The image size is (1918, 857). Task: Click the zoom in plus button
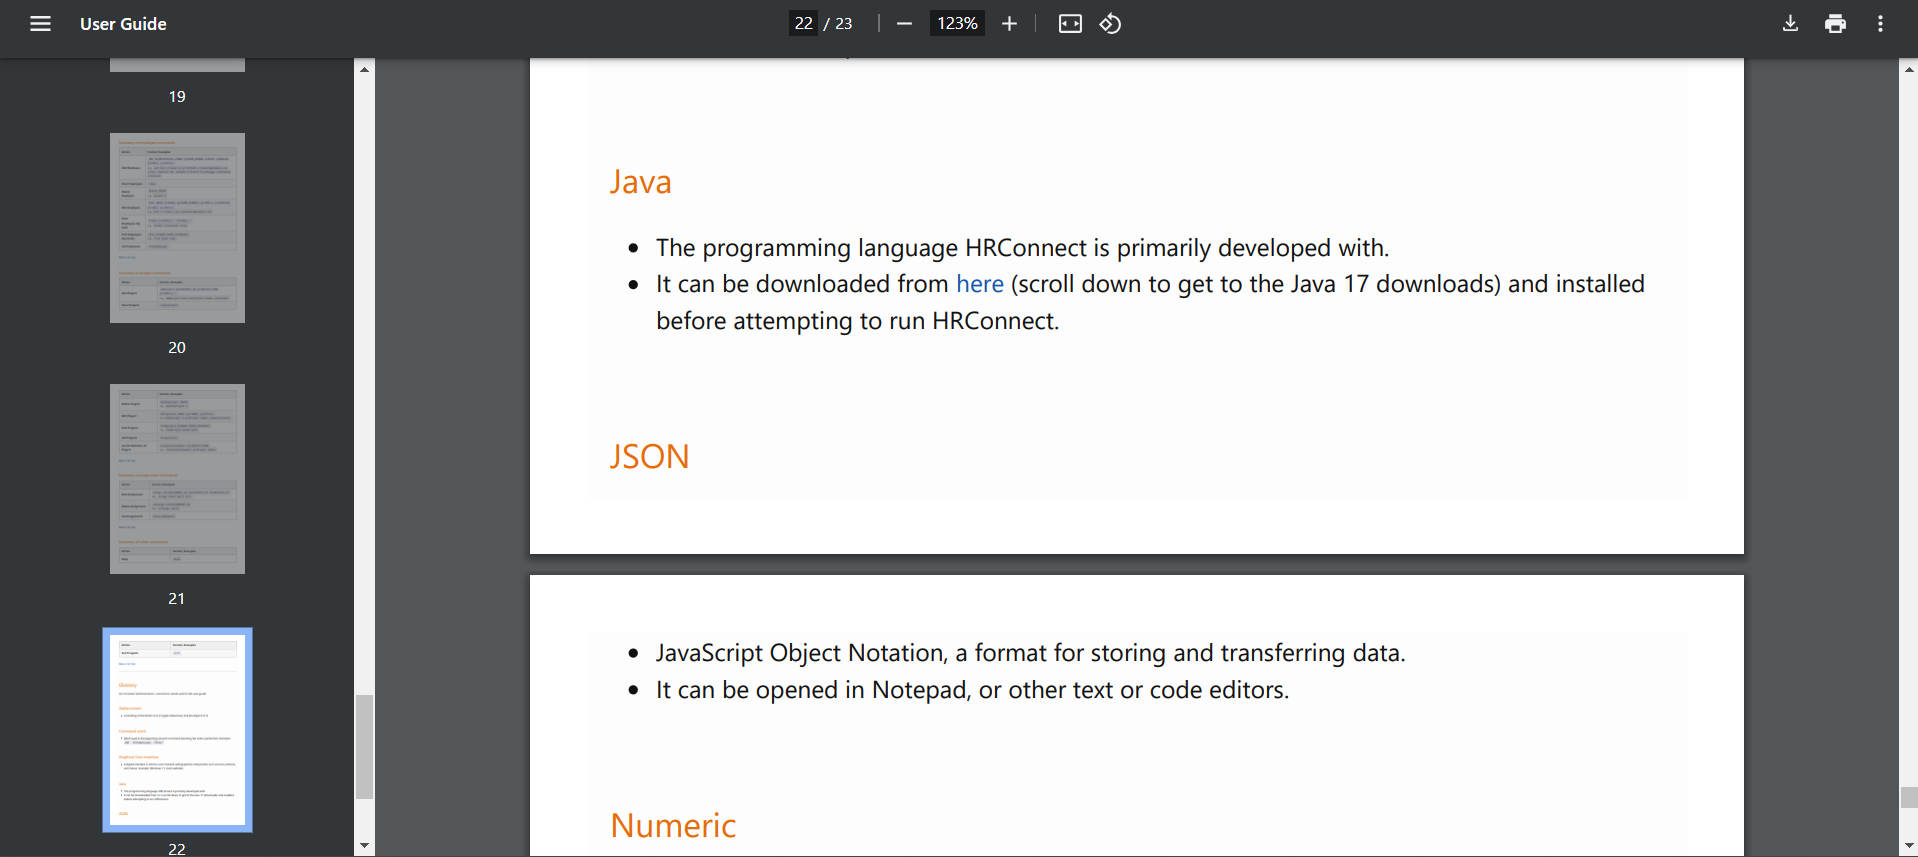[x=1009, y=23]
